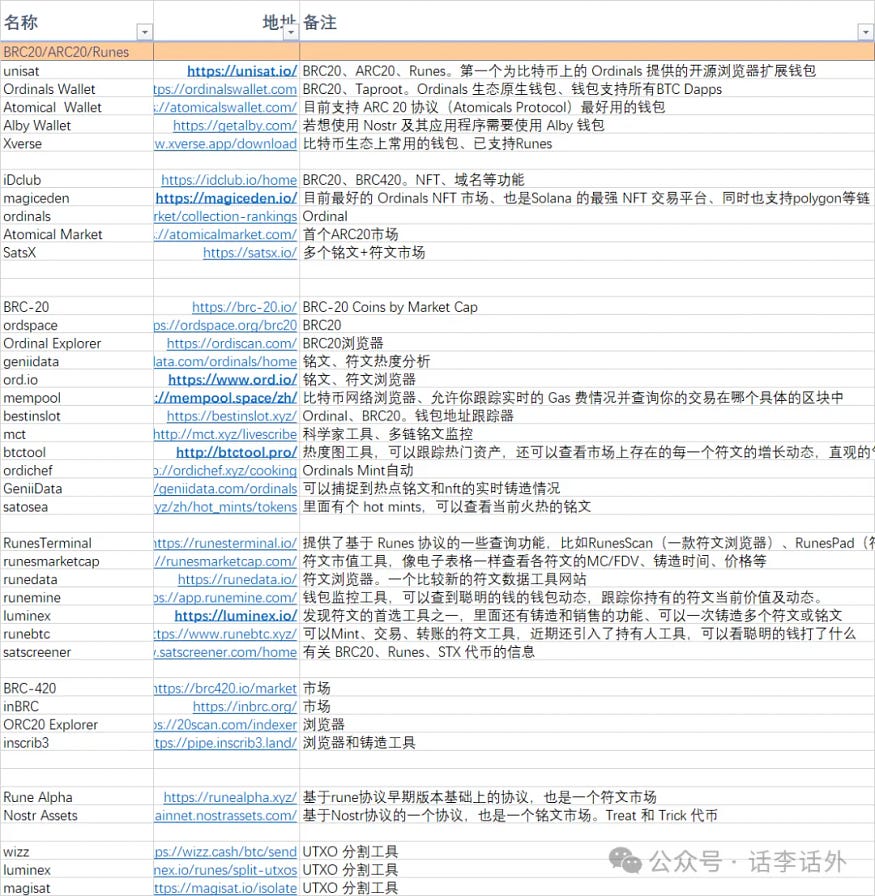Select the wizz name cell
This screenshot has height=896, width=875.
[x=77, y=852]
